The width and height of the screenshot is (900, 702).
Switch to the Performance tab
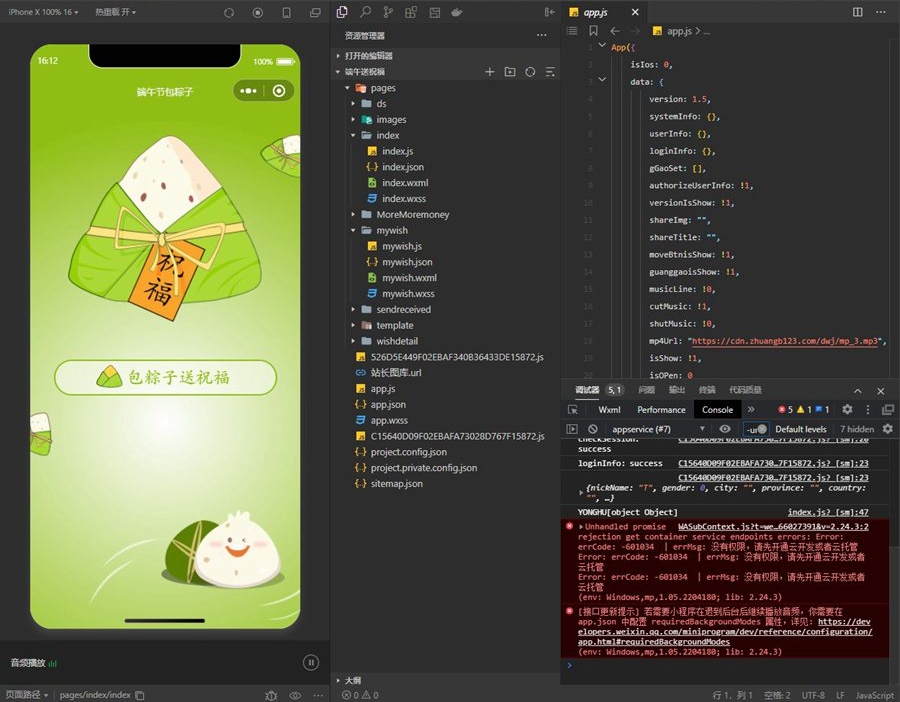(x=661, y=409)
